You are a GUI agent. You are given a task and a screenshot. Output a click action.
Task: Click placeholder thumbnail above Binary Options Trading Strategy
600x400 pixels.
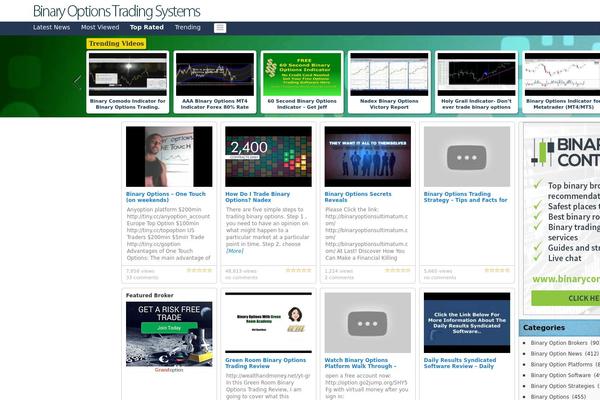pos(467,157)
